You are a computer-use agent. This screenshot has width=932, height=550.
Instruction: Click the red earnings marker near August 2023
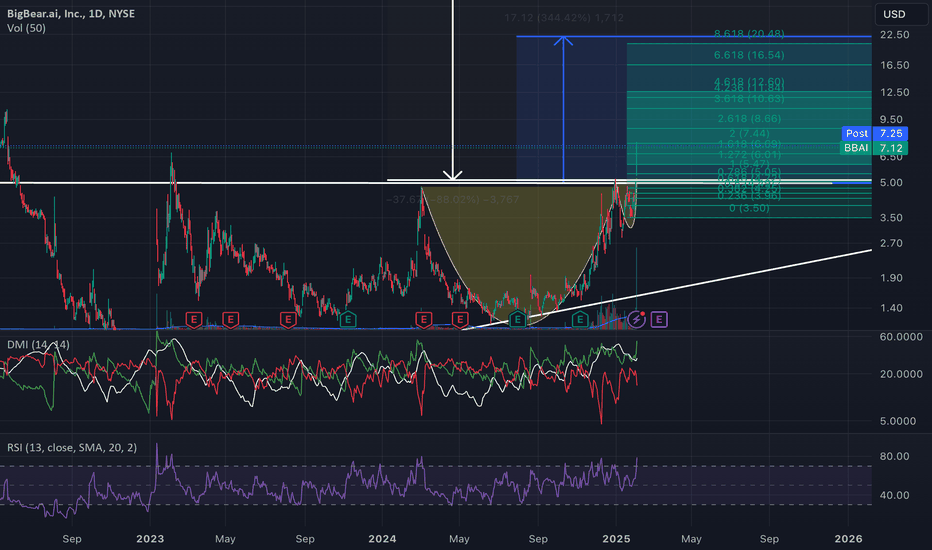coord(288,320)
